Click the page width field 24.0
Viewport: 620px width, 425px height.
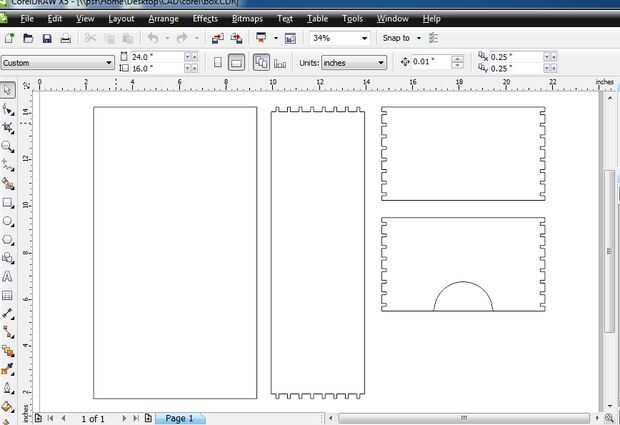(x=157, y=57)
